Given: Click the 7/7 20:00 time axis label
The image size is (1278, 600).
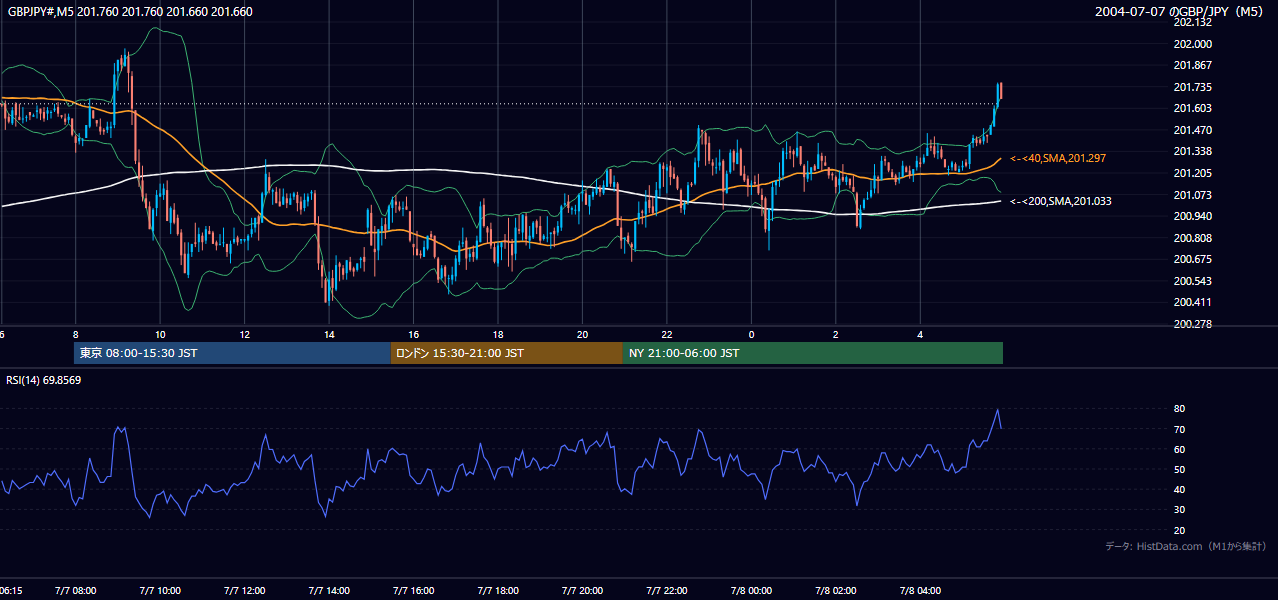Looking at the screenshot, I should click(583, 590).
